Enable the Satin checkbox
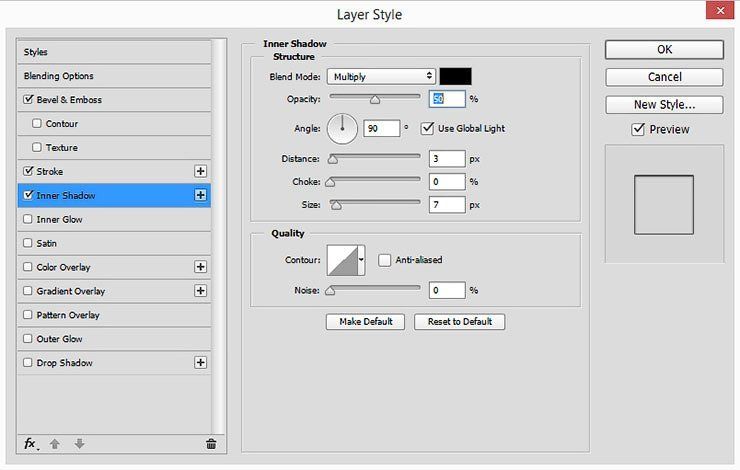Screen dimensions: 740x470 pos(28,243)
